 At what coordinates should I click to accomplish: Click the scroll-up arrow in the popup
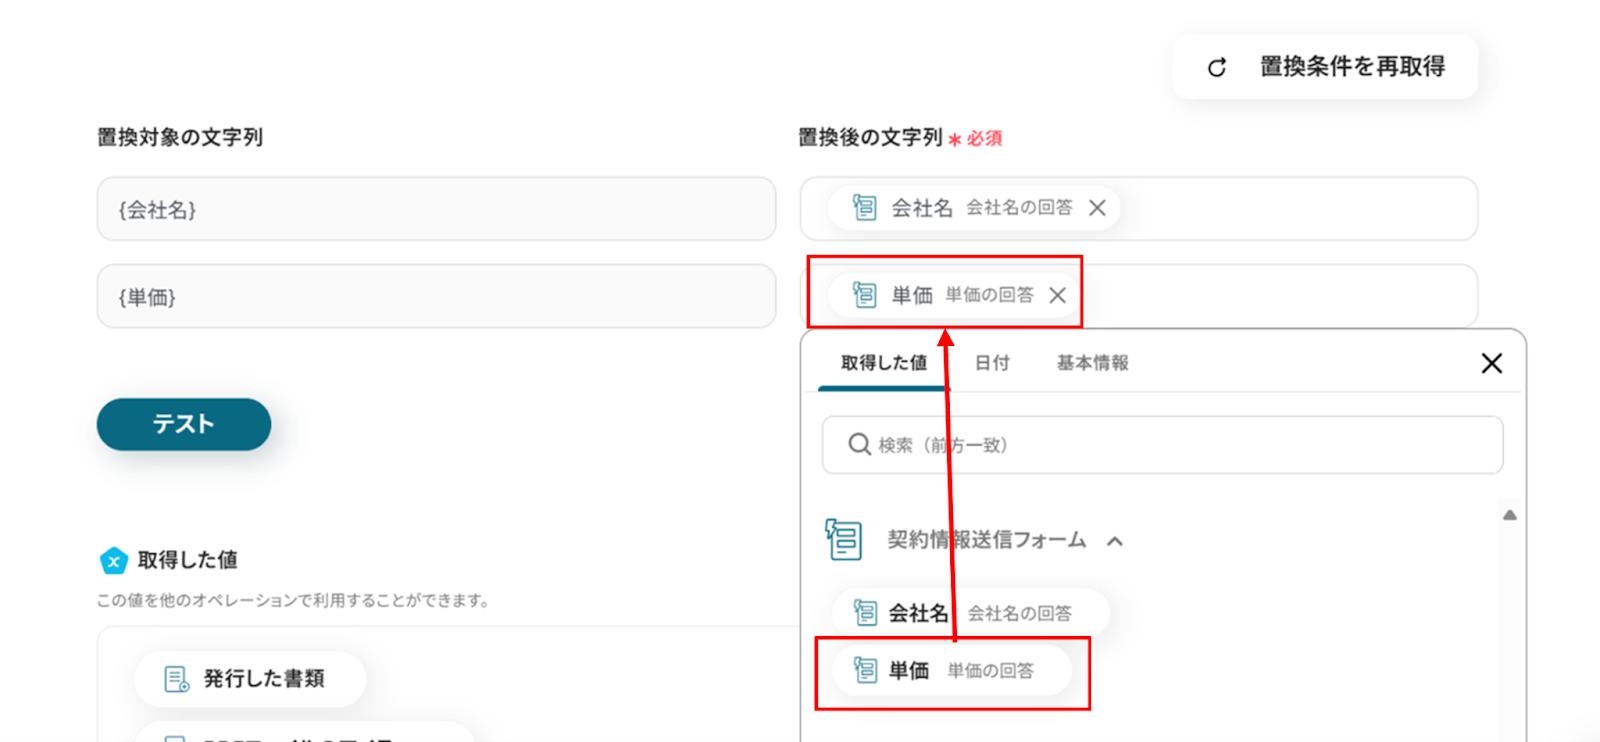tap(1509, 515)
